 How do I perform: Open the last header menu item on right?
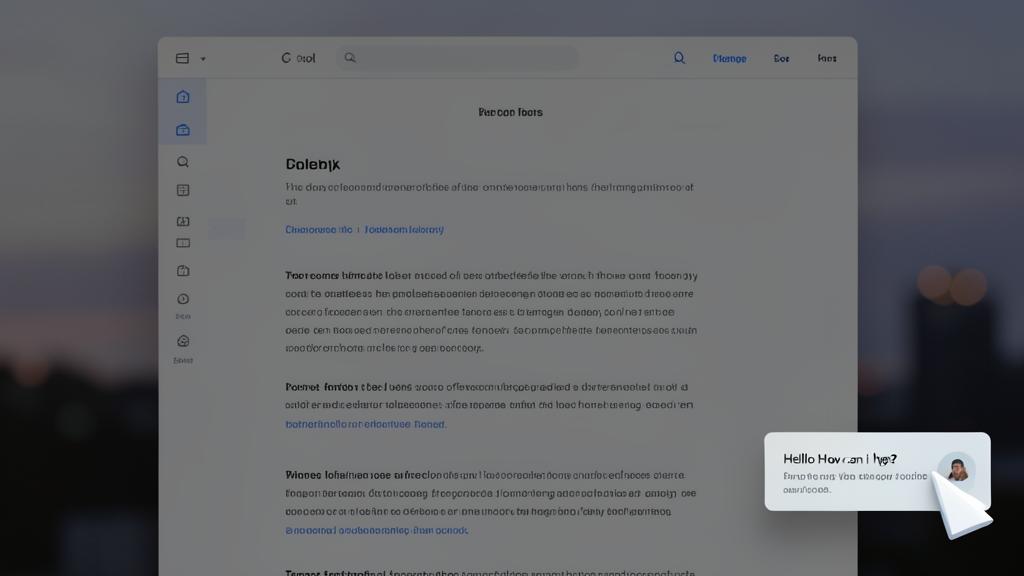pos(827,59)
